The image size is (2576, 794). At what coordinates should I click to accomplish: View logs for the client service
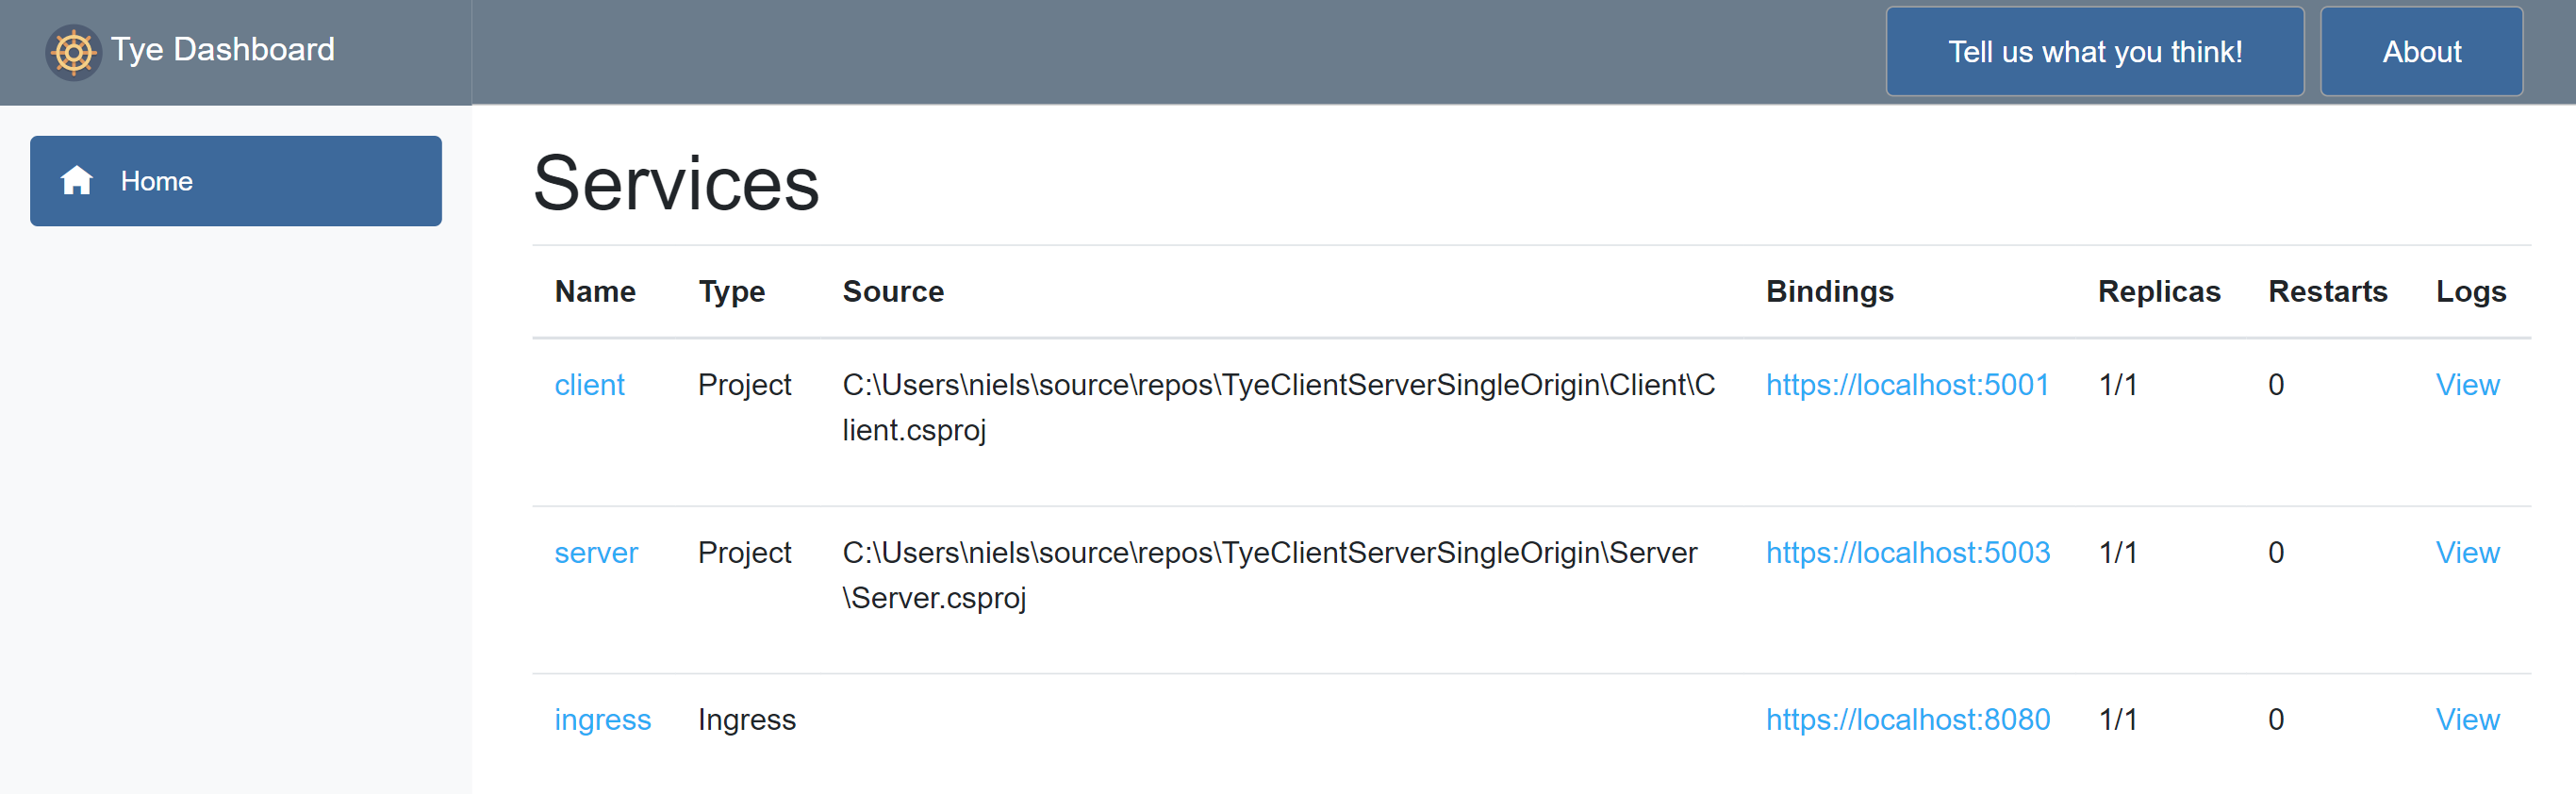2466,385
